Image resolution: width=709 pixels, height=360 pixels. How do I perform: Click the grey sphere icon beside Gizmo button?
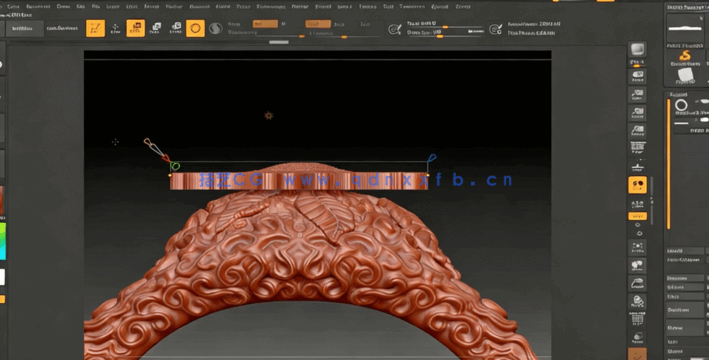(216, 28)
